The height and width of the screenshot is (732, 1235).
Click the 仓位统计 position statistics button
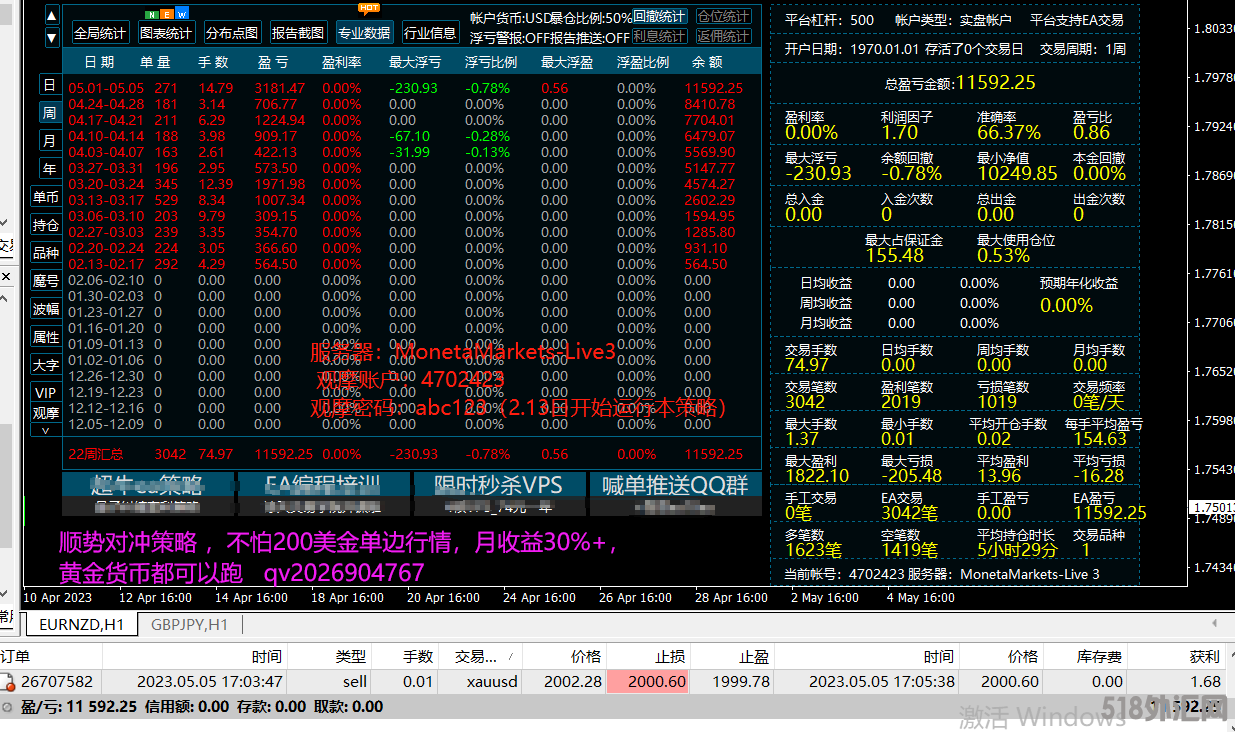tap(723, 17)
